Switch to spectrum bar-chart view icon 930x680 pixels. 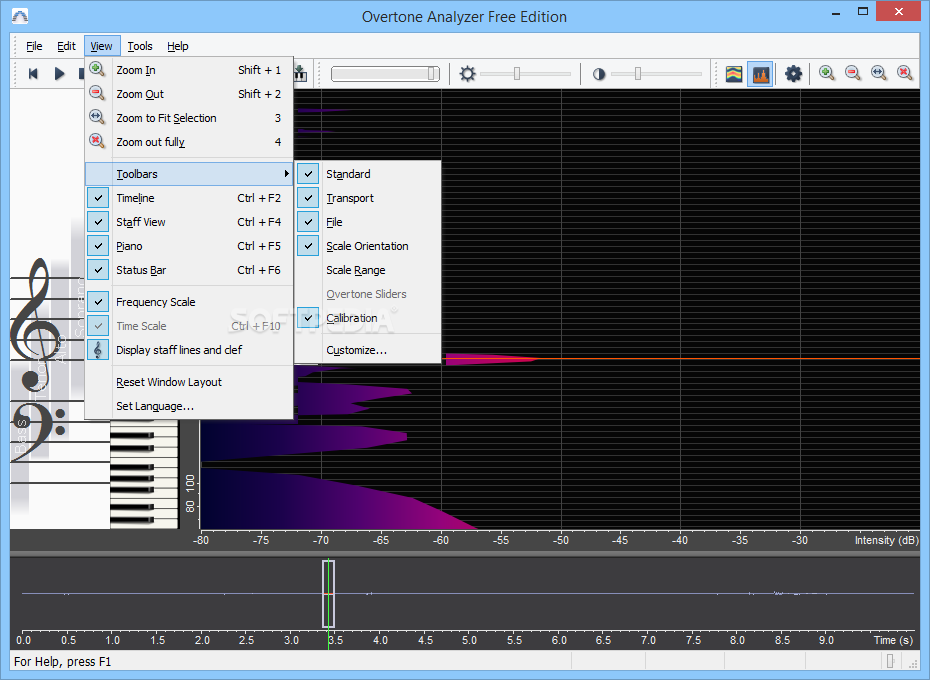point(760,74)
